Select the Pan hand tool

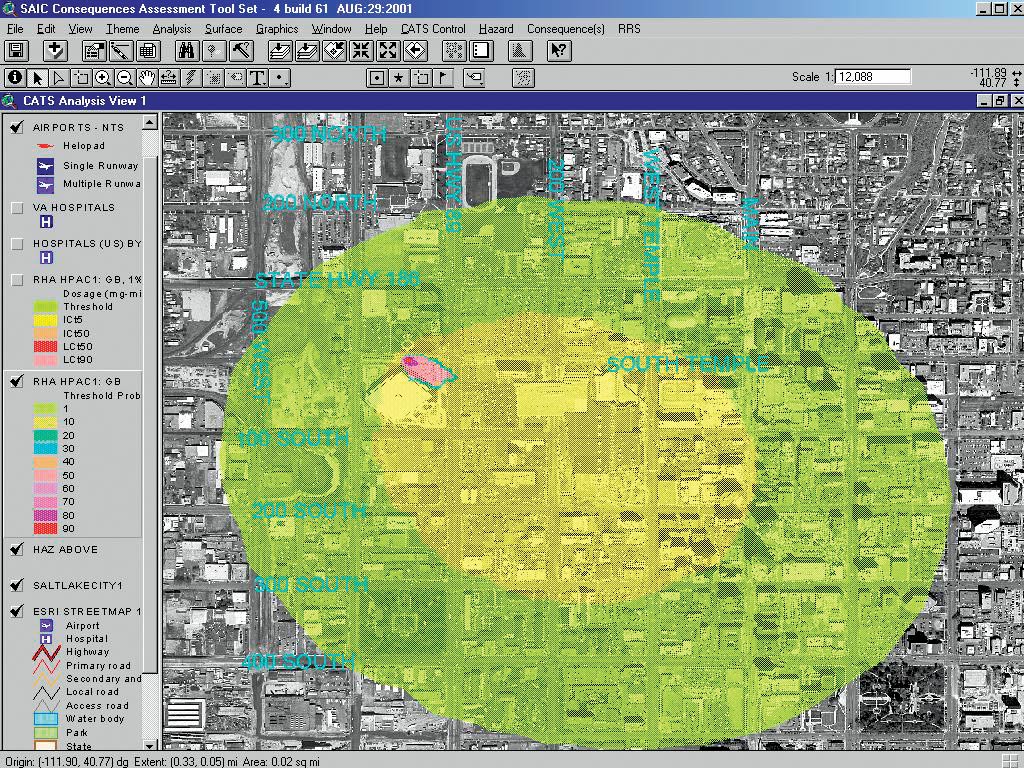pyautogui.click(x=148, y=78)
